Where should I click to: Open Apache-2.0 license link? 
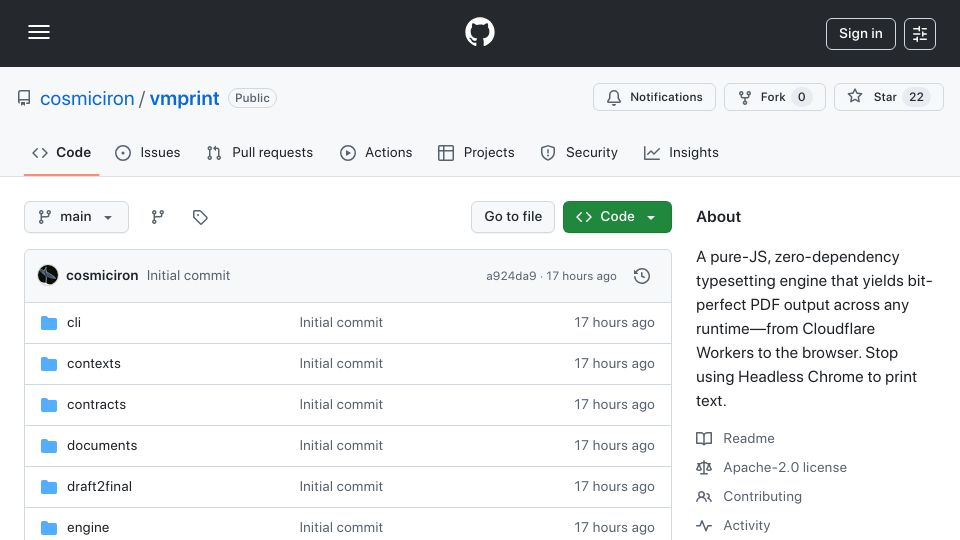[785, 468]
